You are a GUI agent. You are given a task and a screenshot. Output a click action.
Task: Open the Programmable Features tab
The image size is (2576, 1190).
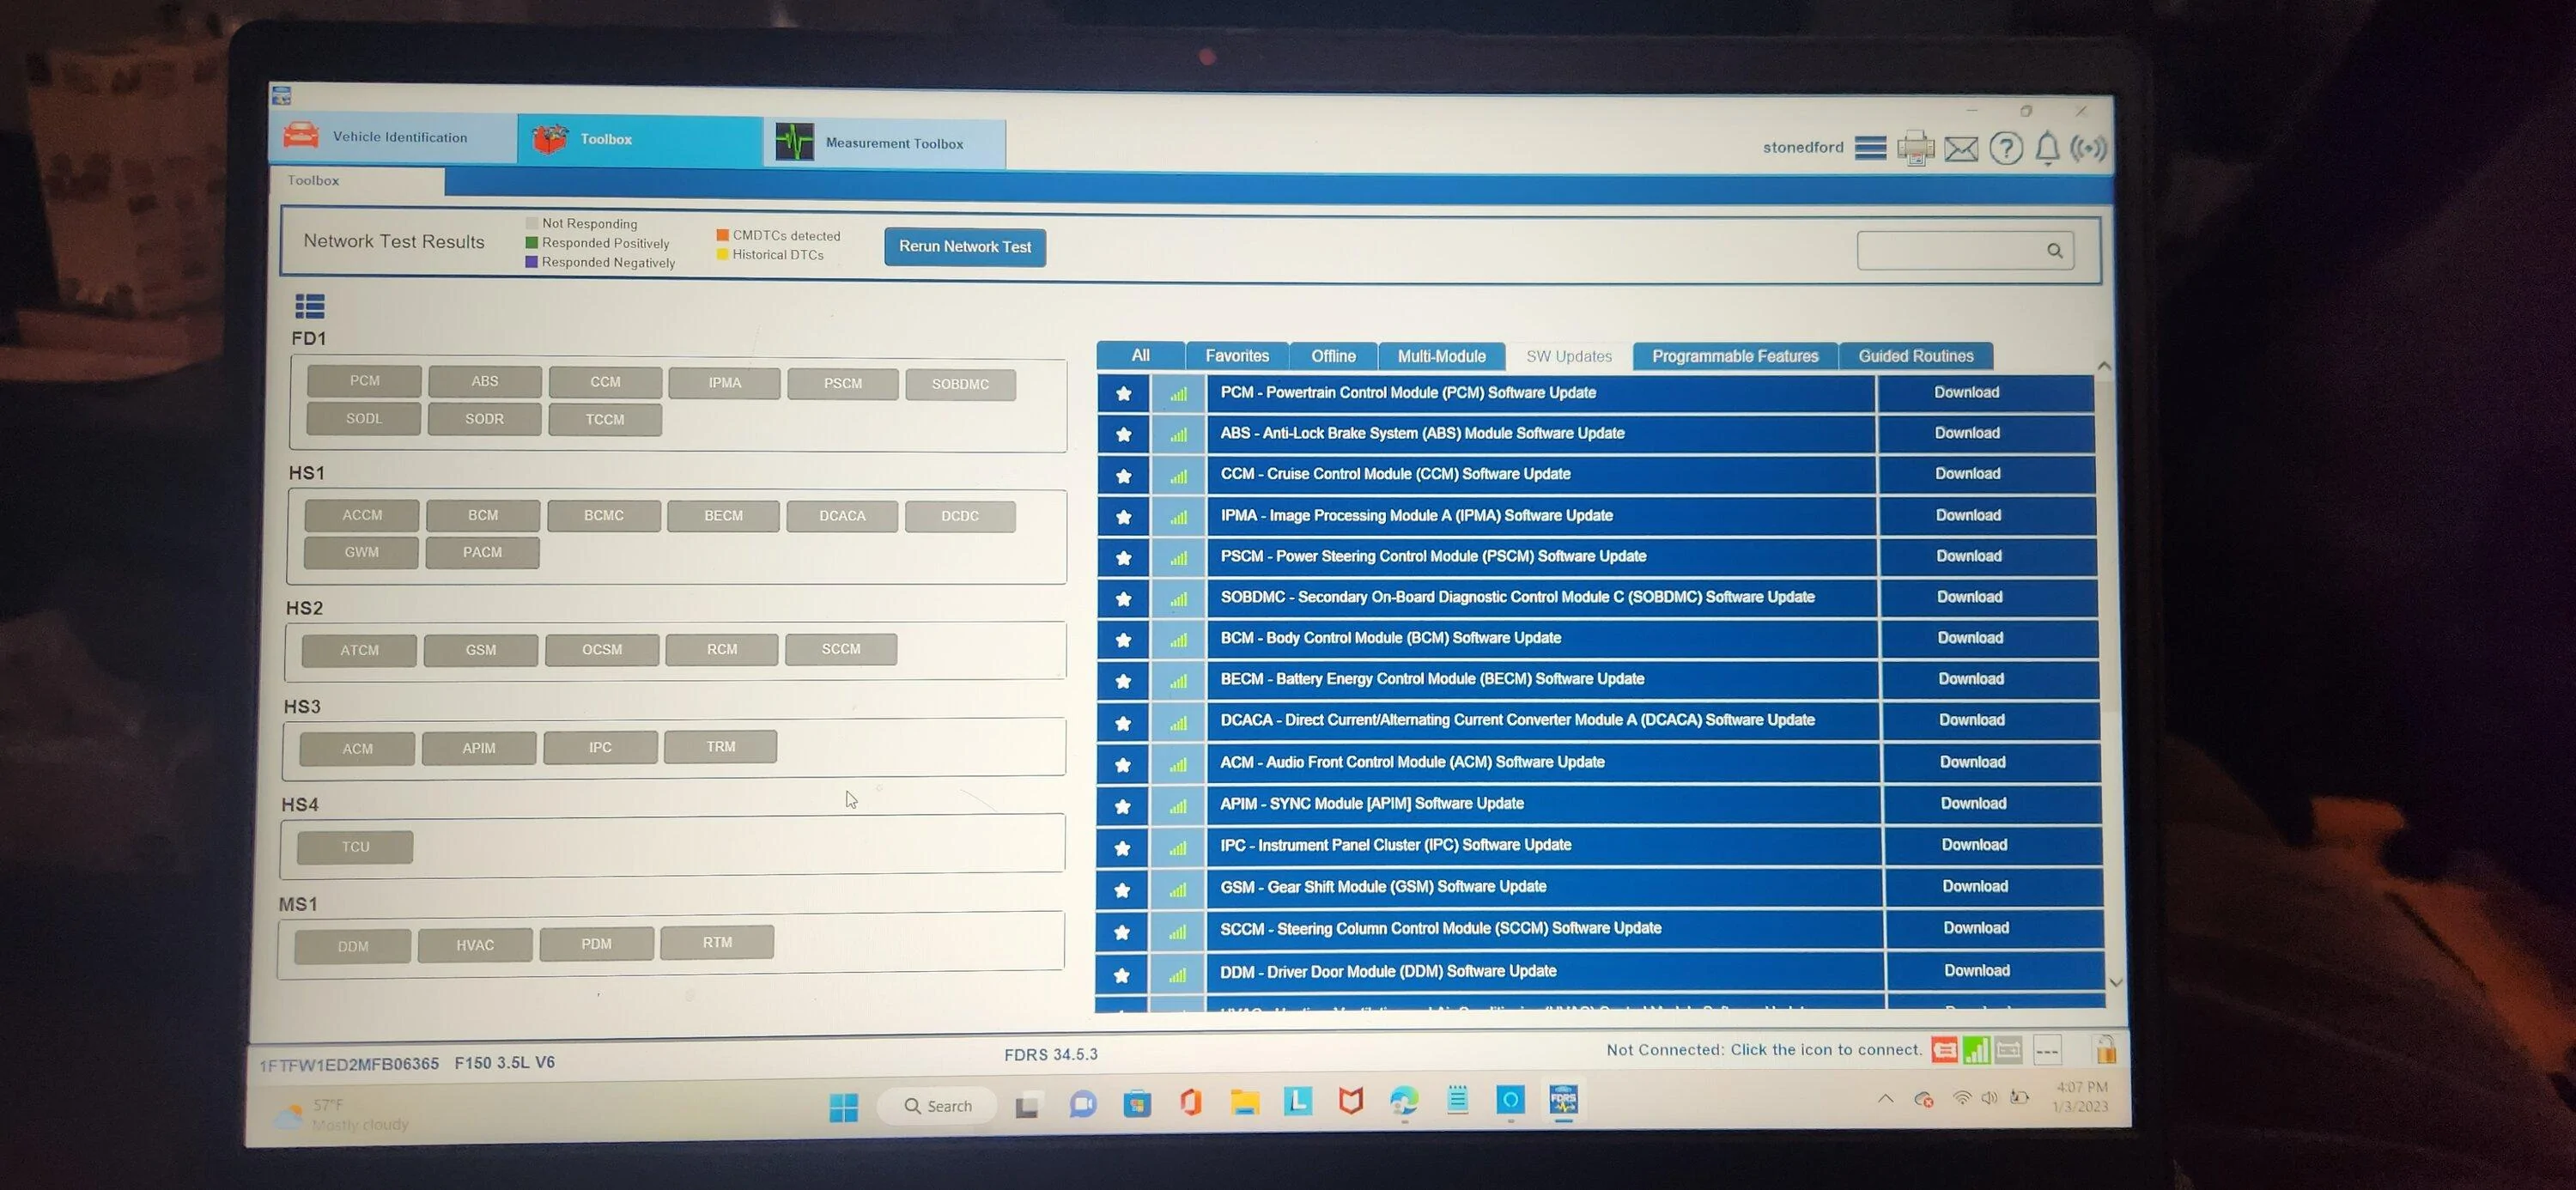click(1735, 357)
